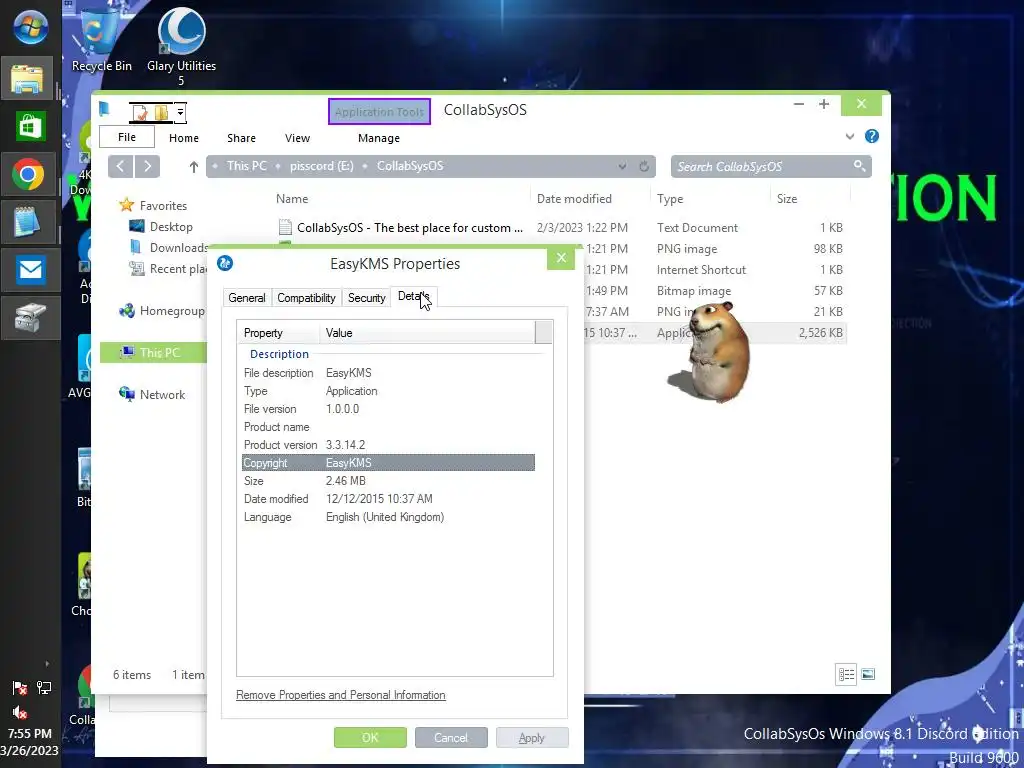
Task: Switch to the Home ribbon tab
Action: (184, 138)
